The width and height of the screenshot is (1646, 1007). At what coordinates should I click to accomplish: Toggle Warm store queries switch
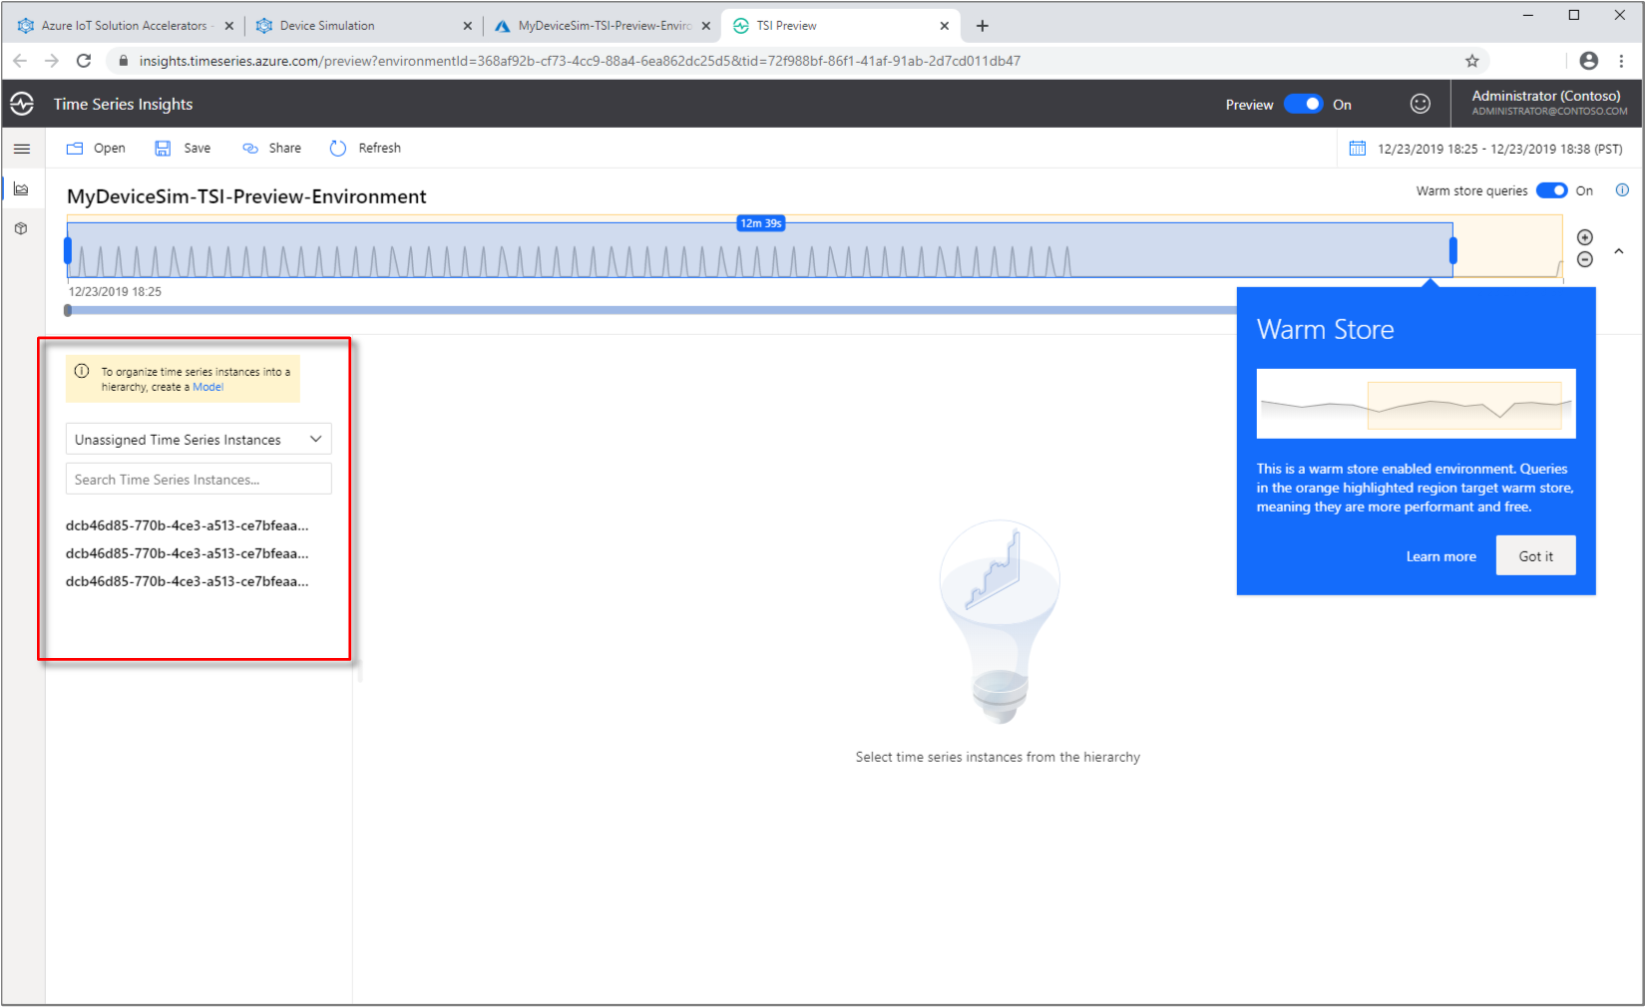[1552, 190]
